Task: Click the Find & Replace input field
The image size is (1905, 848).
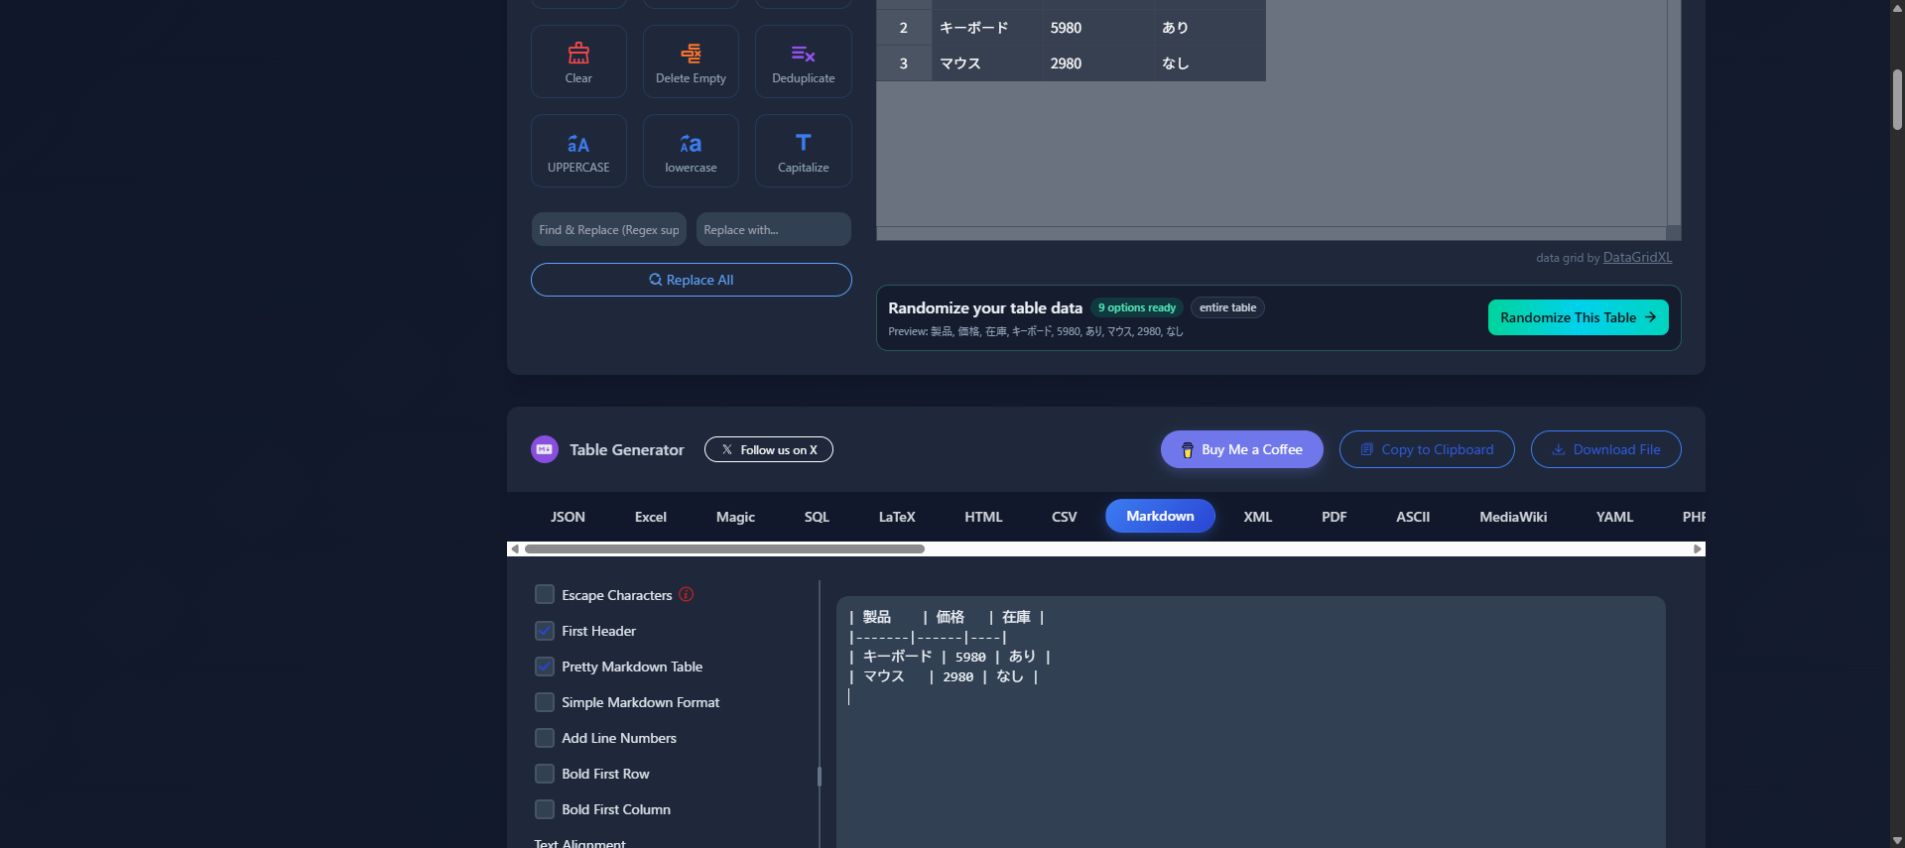Action: pos(609,229)
